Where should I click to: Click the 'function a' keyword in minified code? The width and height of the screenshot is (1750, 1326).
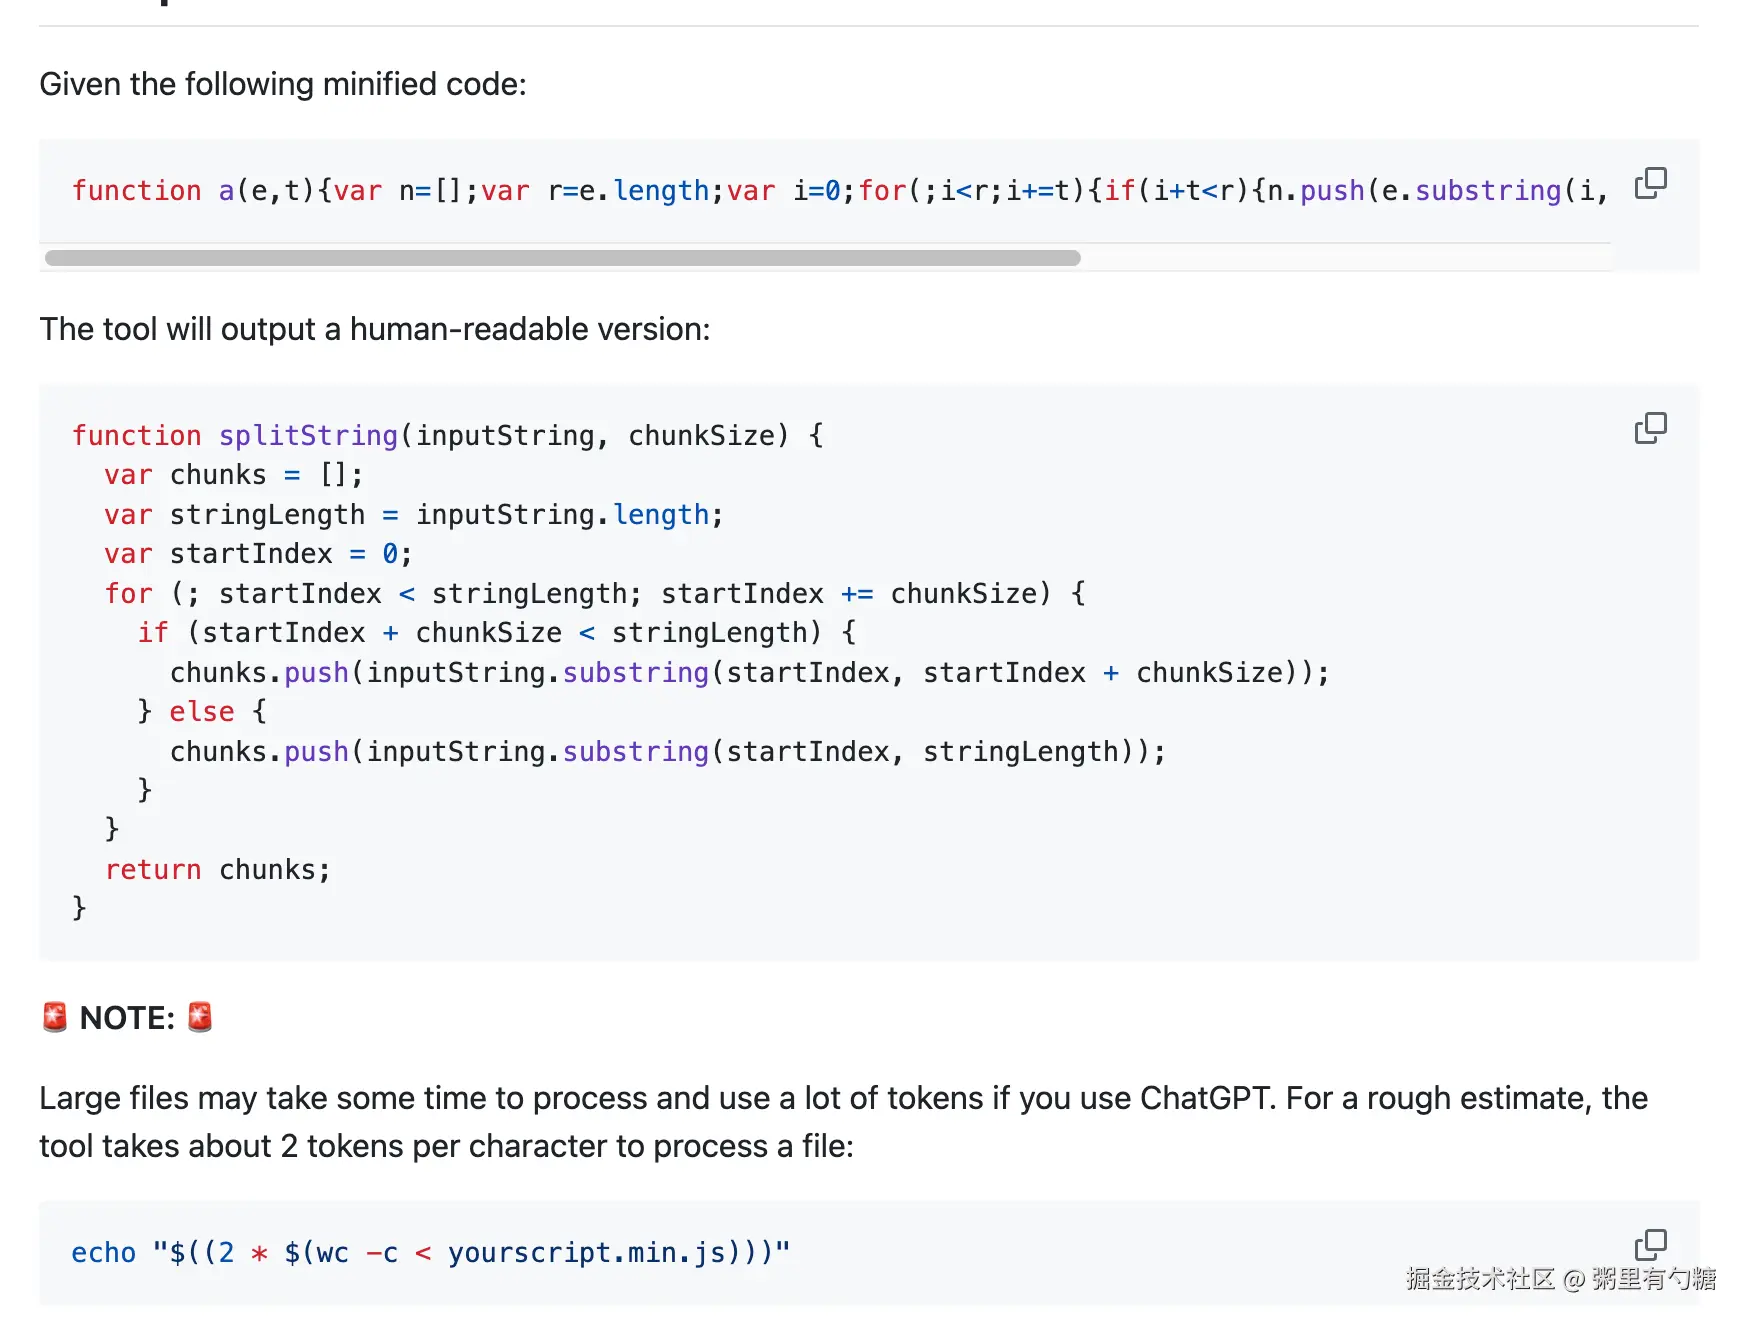point(153,190)
